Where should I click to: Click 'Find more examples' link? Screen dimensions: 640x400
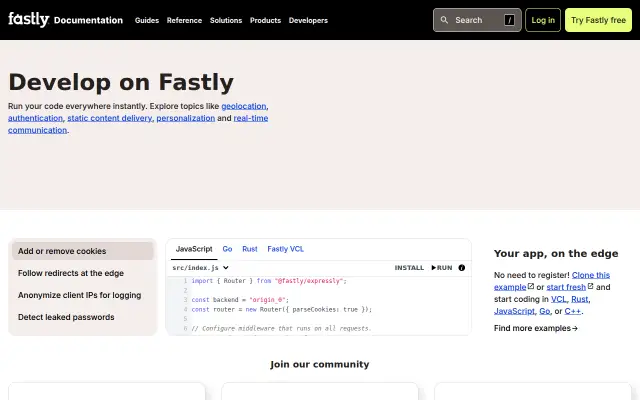click(x=536, y=328)
